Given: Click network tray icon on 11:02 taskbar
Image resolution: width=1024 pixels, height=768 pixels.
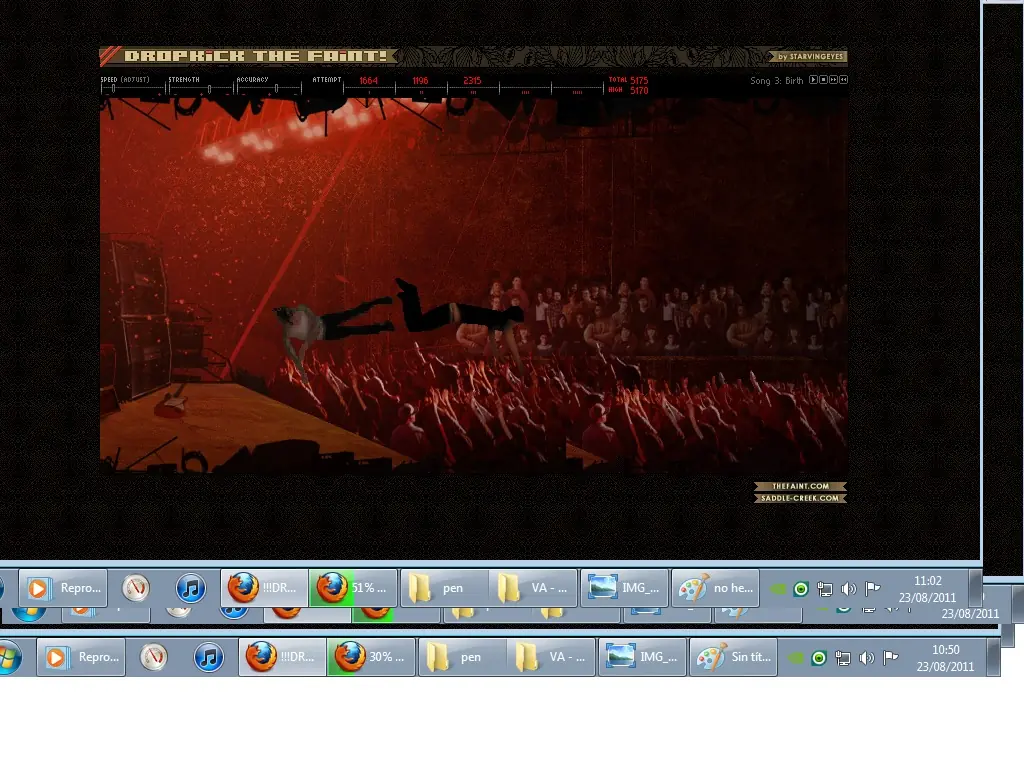Looking at the screenshot, I should click(825, 589).
